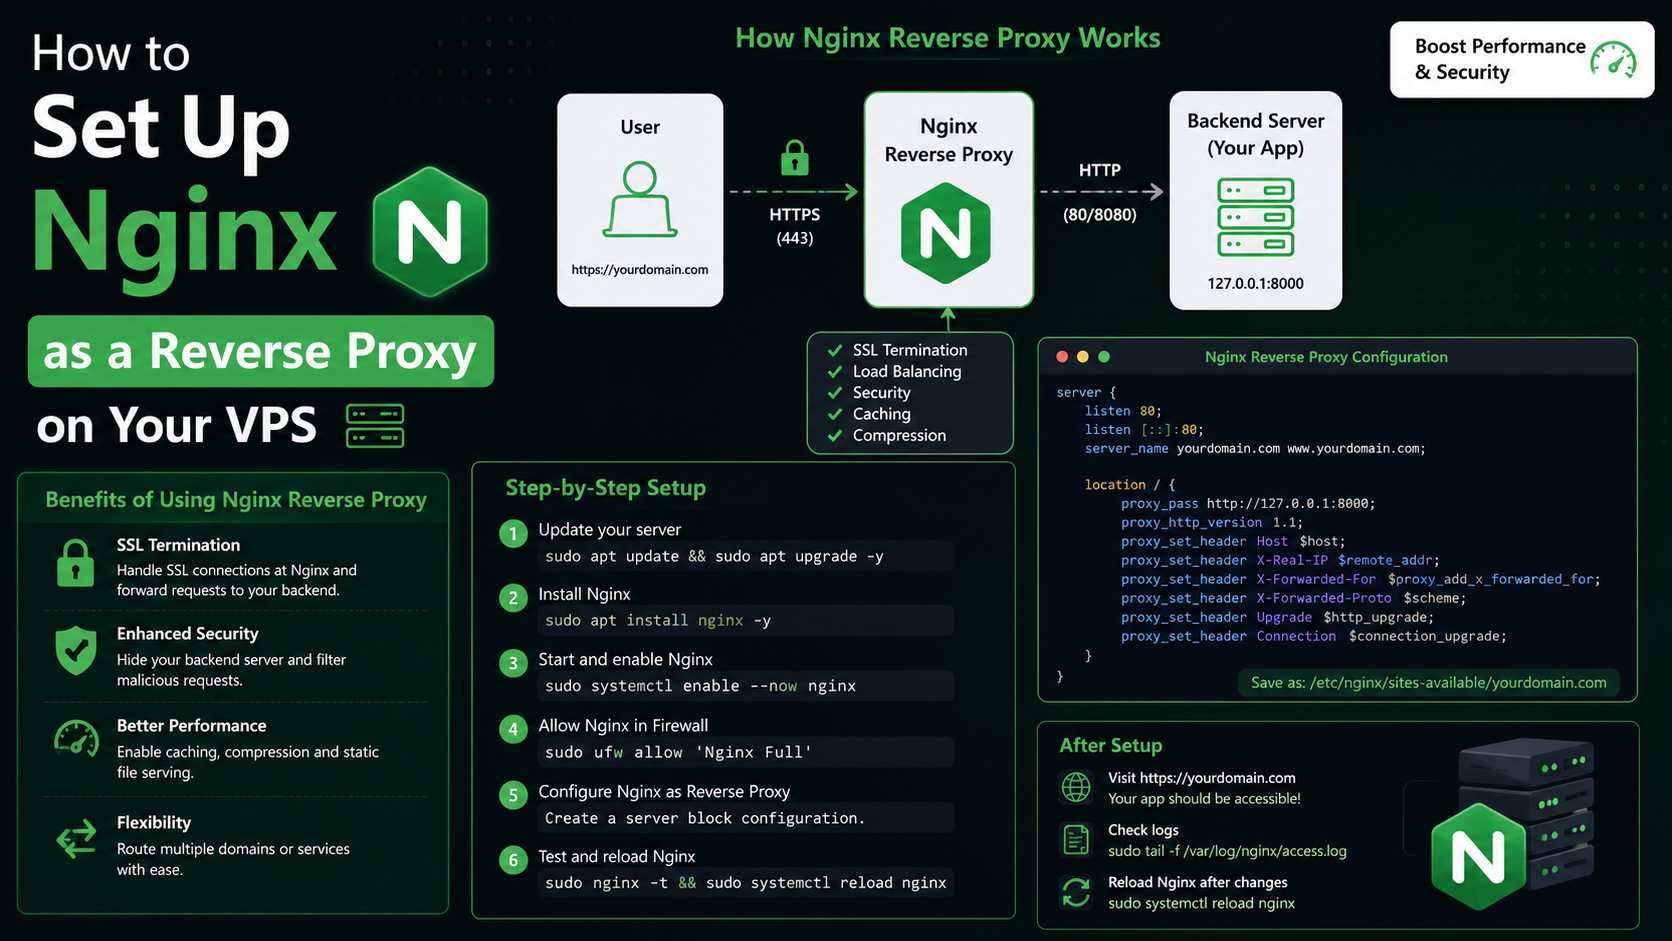The height and width of the screenshot is (941, 1672).
Task: Click the 'sudo nginx -t && sudo systemctl reload nginx' command
Action: [745, 883]
